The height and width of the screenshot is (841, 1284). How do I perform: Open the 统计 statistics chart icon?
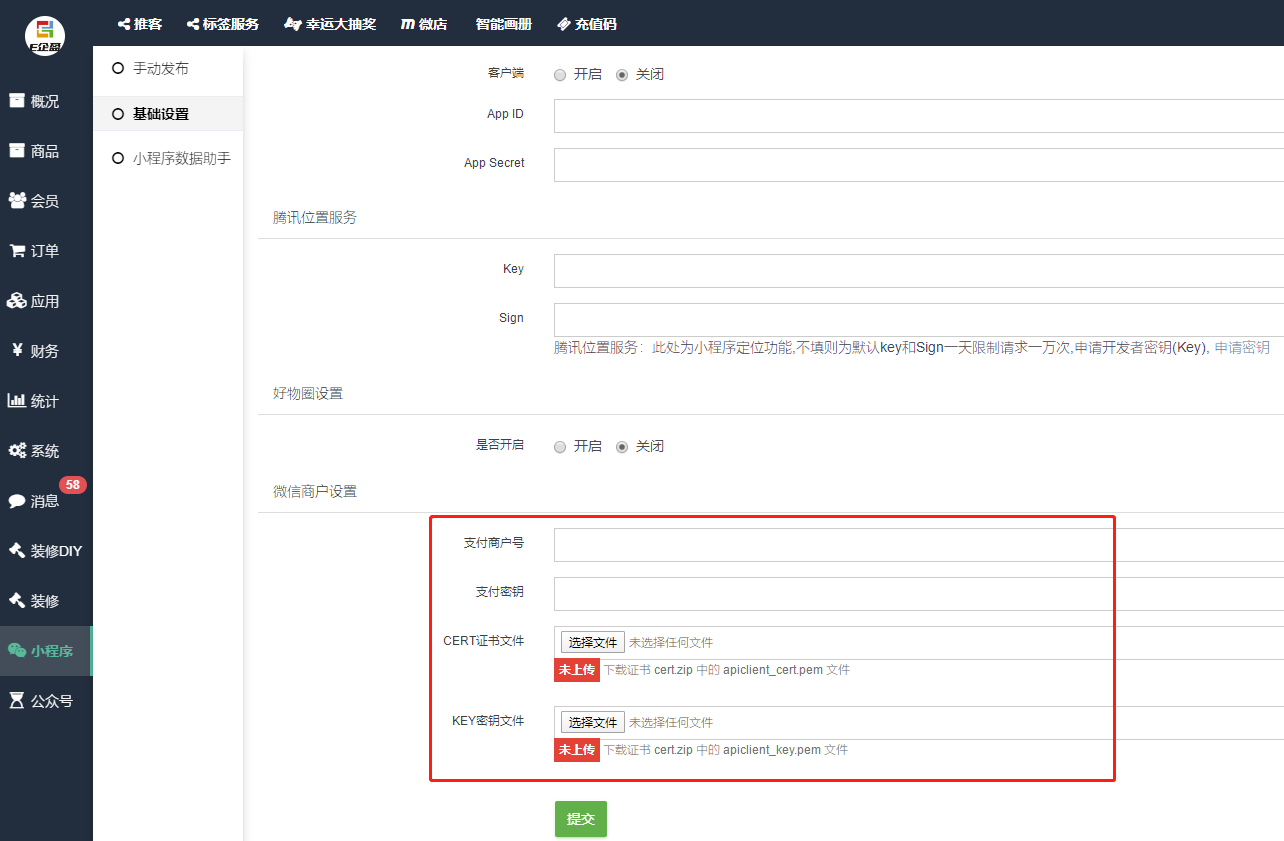click(x=17, y=401)
